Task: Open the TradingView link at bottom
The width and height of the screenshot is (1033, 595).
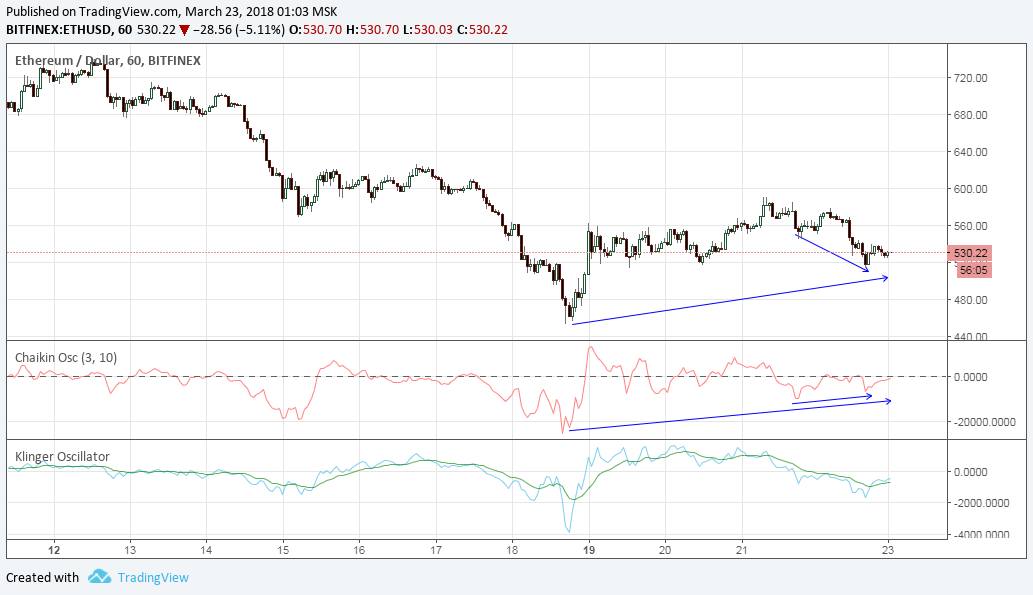Action: [x=153, y=577]
